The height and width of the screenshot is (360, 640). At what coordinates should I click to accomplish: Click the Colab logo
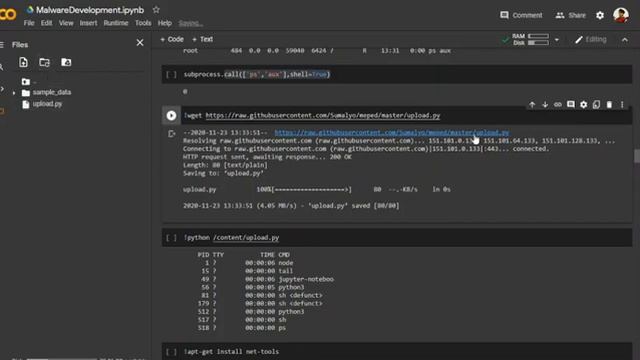tap(8, 15)
